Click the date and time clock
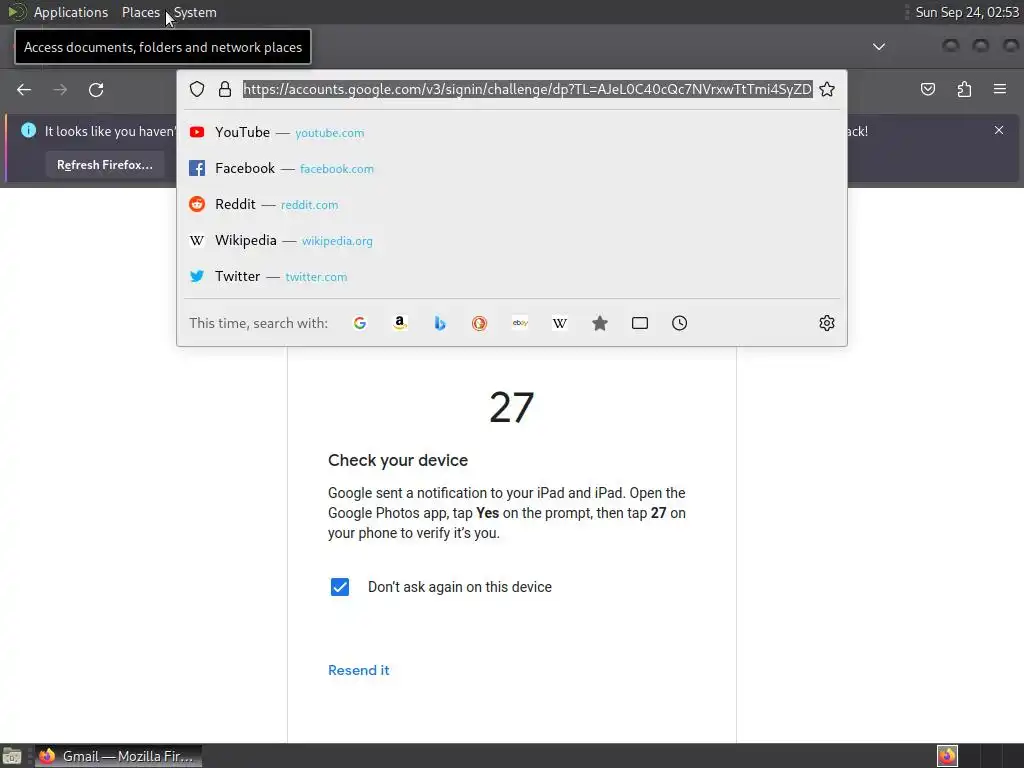The height and width of the screenshot is (768, 1024). click(x=967, y=12)
